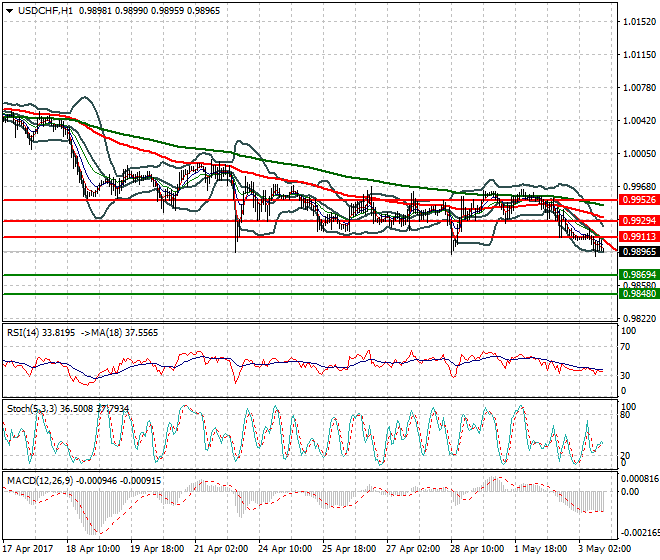Viewport: 660px width, 560px height.
Task: Select the 1 May 18:00 time label
Action: (541, 549)
